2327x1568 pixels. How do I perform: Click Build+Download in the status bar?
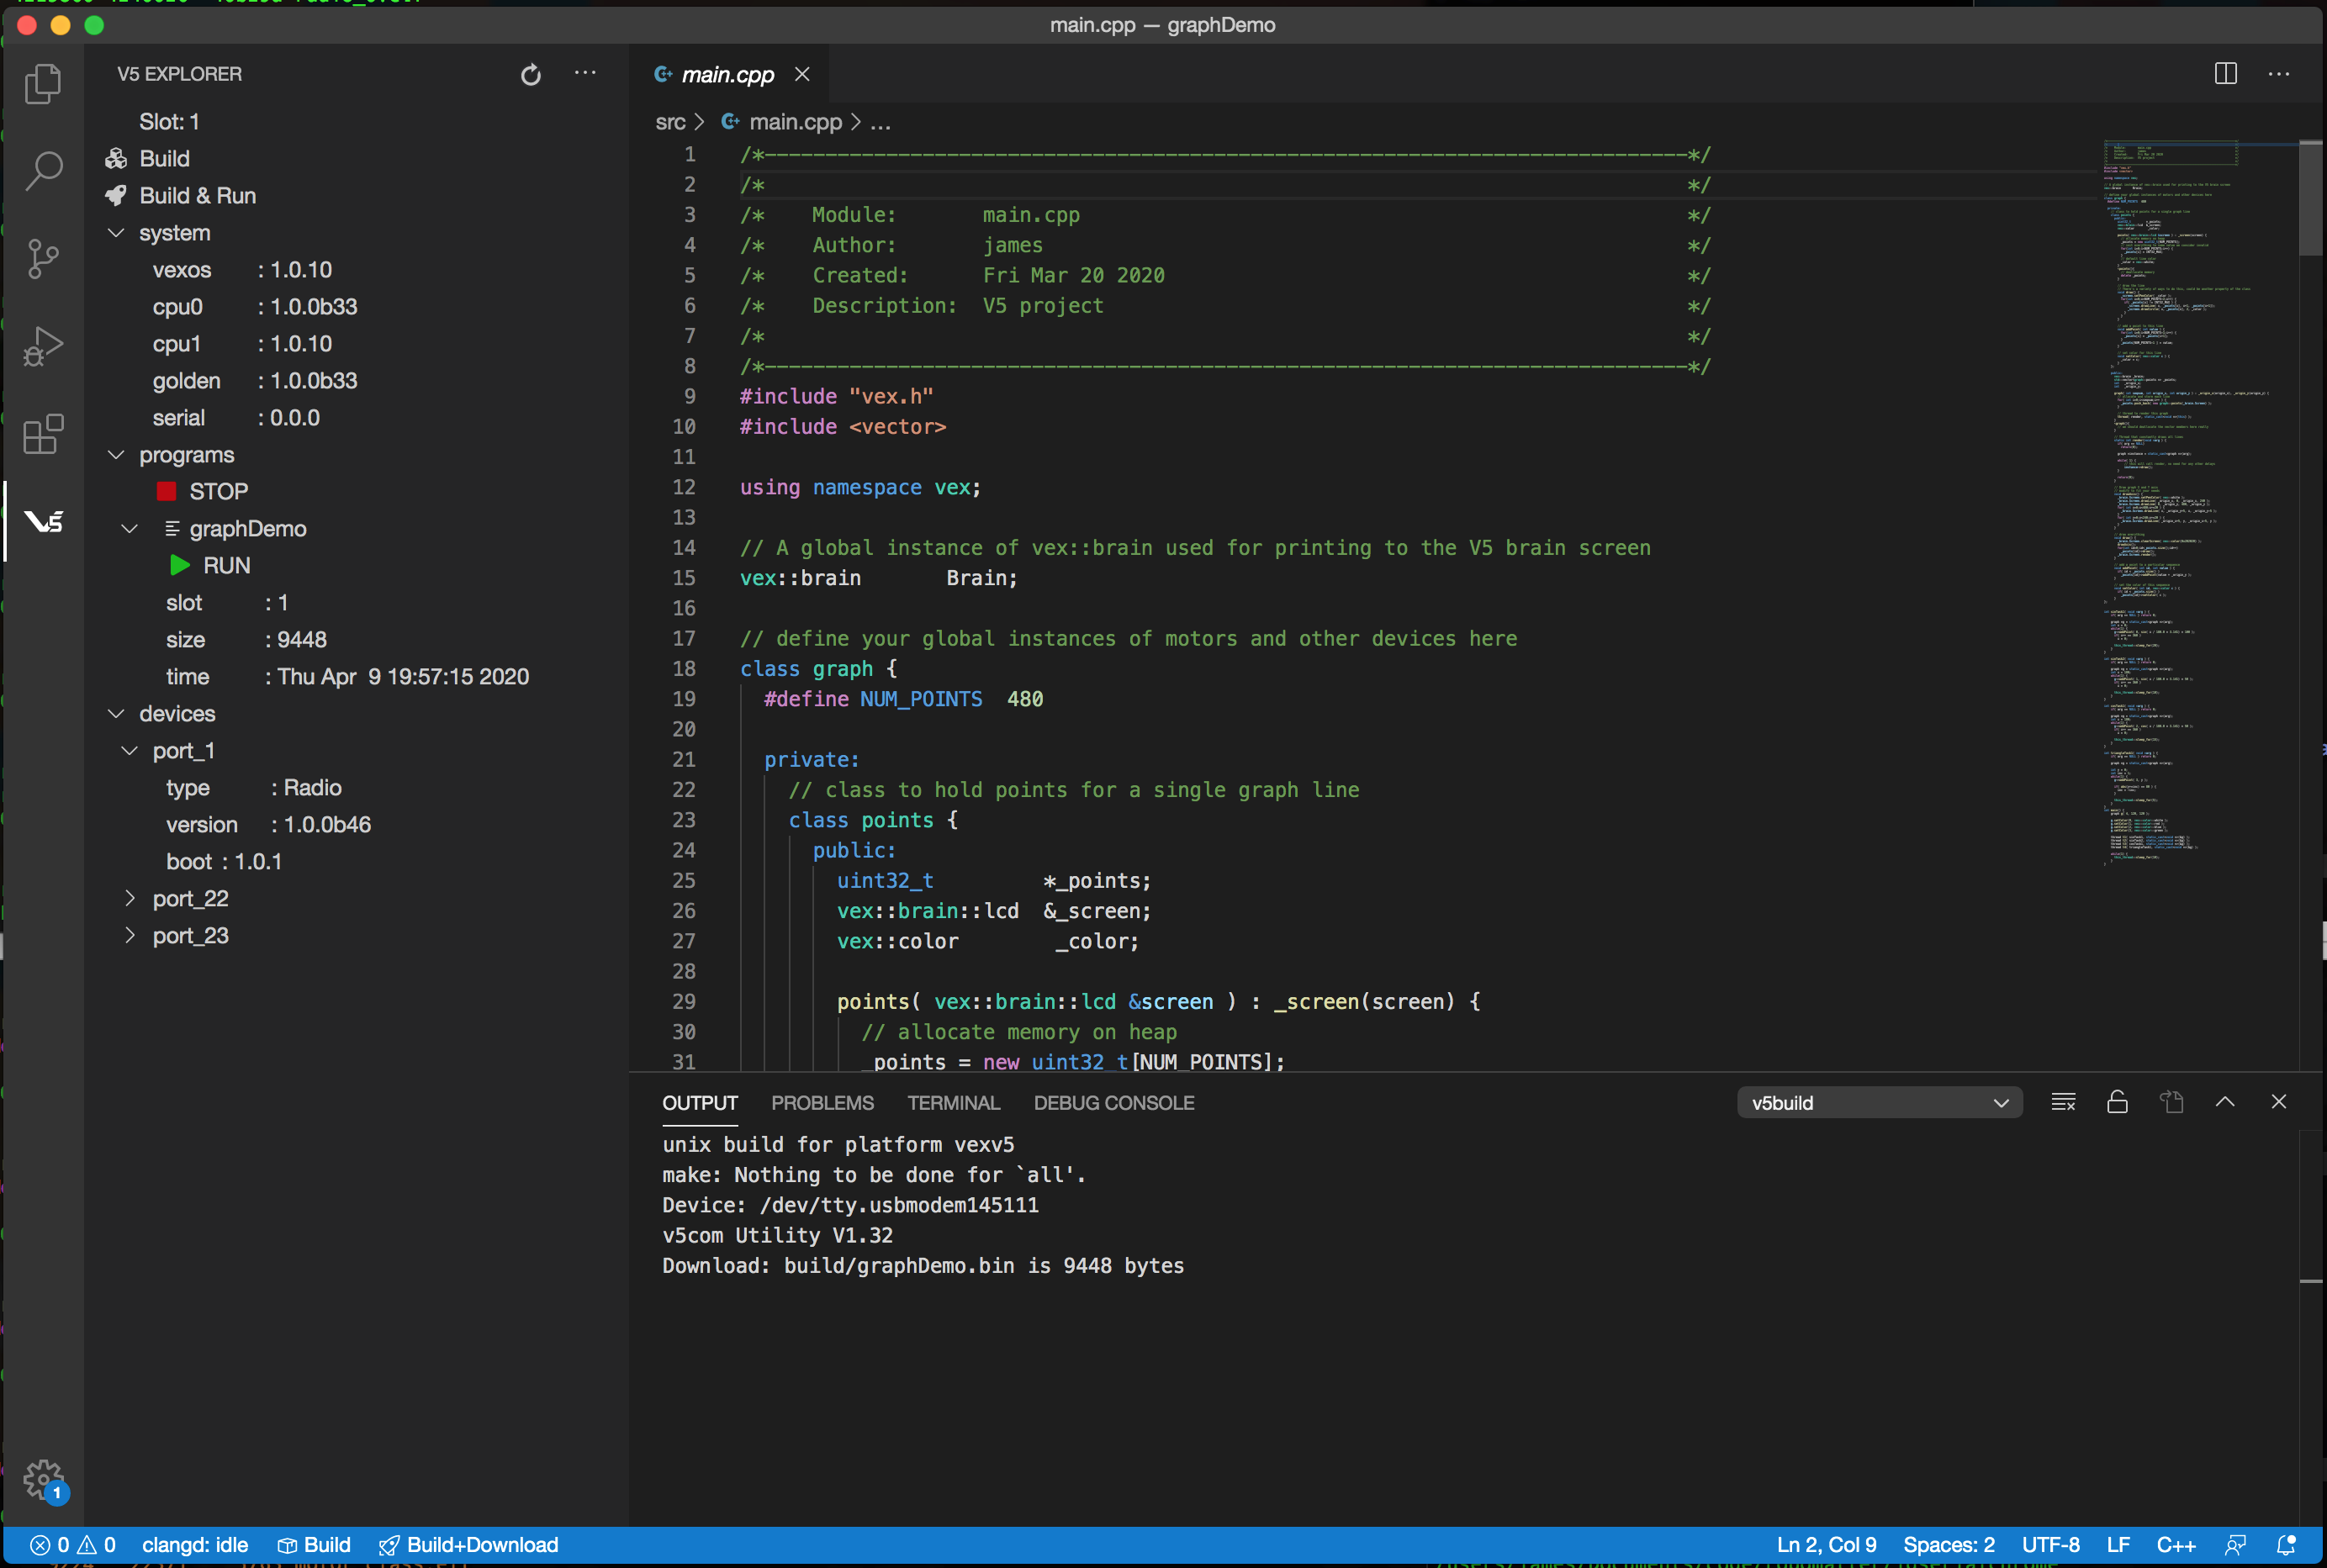[x=469, y=1544]
